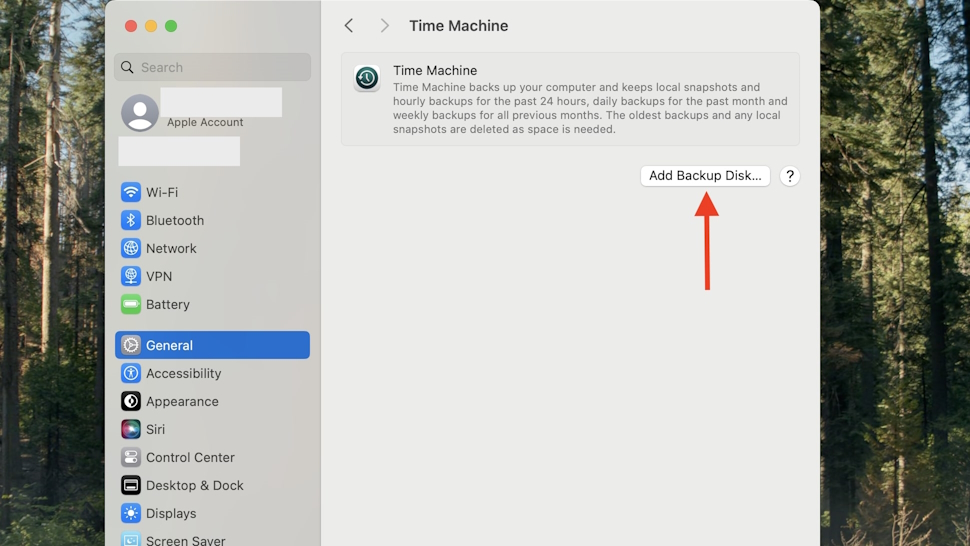The height and width of the screenshot is (546, 970).
Task: Open Bluetooth settings pane label
Action: [175, 220]
